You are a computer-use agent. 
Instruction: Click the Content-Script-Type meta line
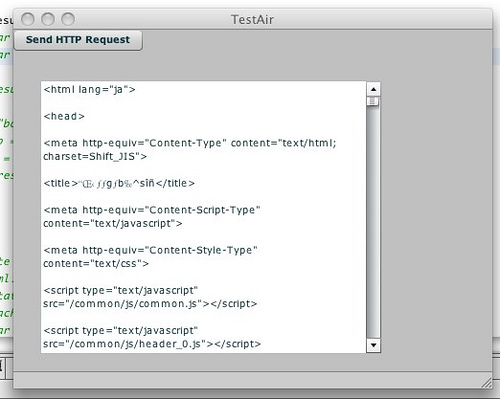(x=152, y=210)
